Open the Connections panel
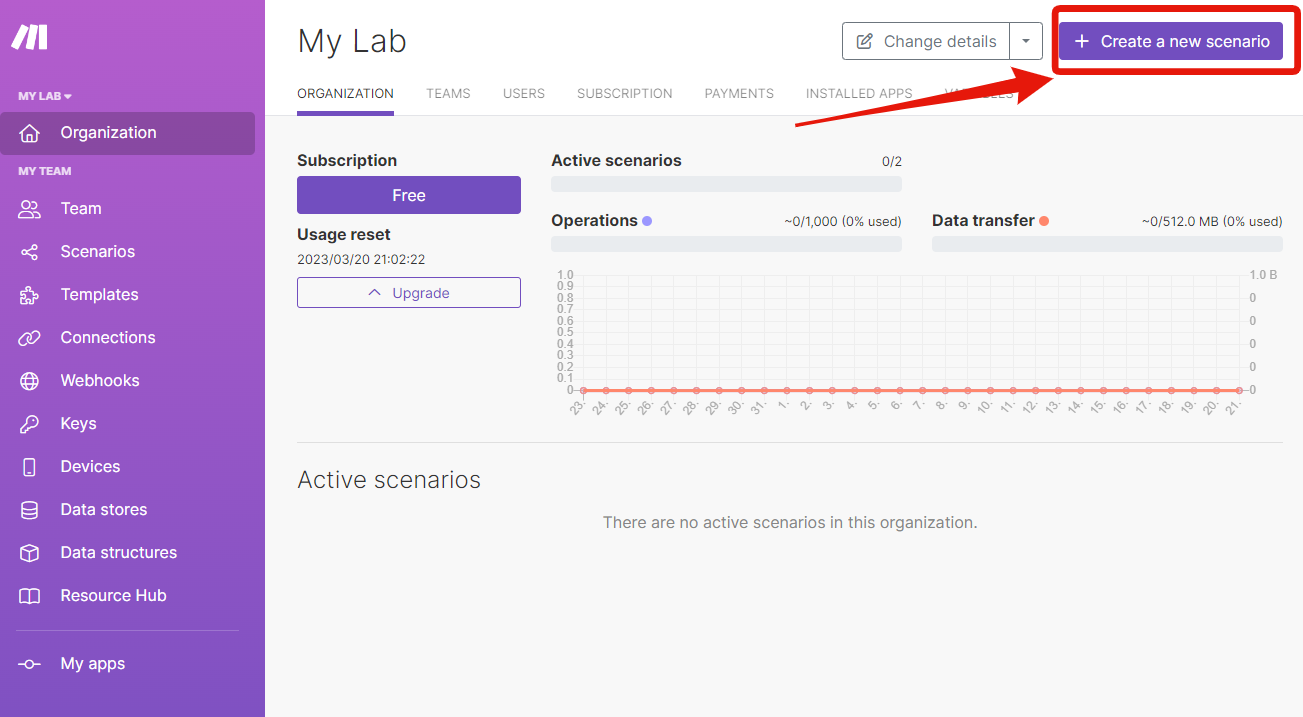 107,337
